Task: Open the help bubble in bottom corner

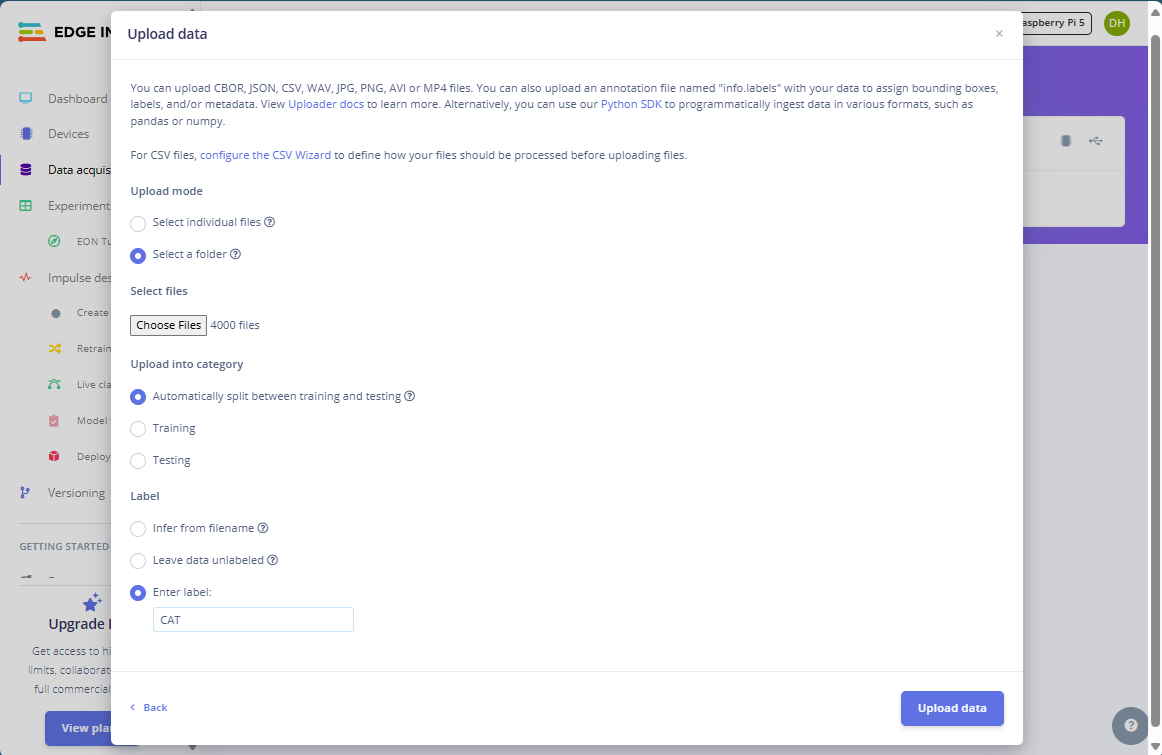Action: pyautogui.click(x=1130, y=726)
